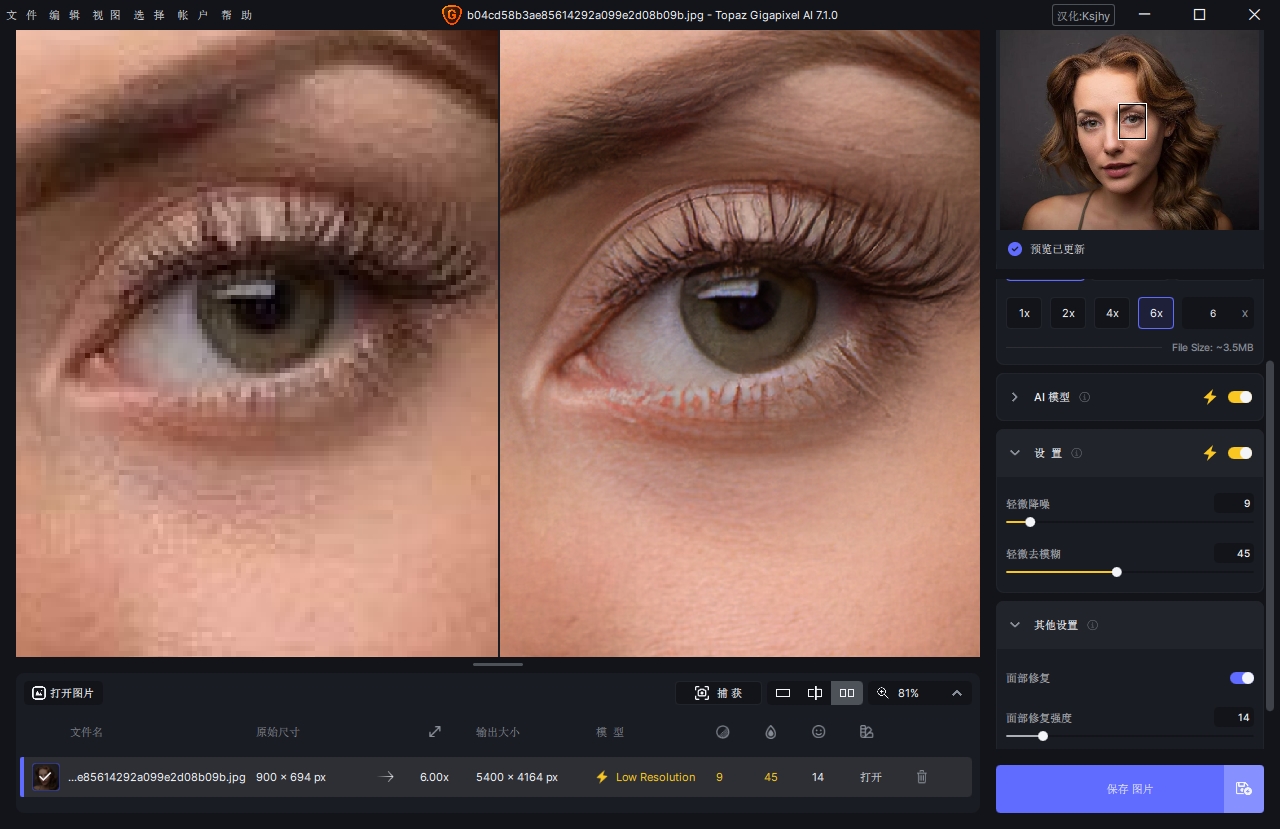Click the portrait preview navigator thumbnail

click(x=1130, y=130)
